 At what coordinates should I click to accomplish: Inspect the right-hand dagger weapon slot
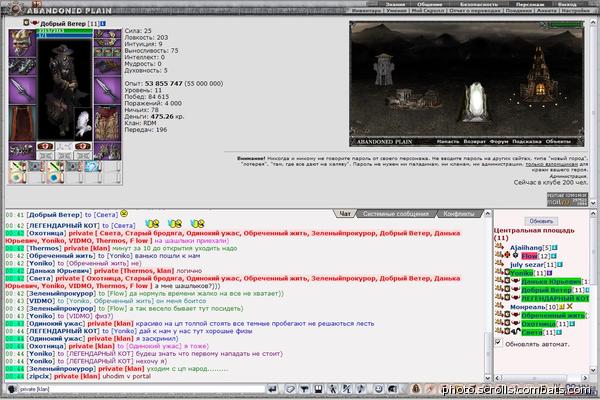pyautogui.click(x=108, y=90)
